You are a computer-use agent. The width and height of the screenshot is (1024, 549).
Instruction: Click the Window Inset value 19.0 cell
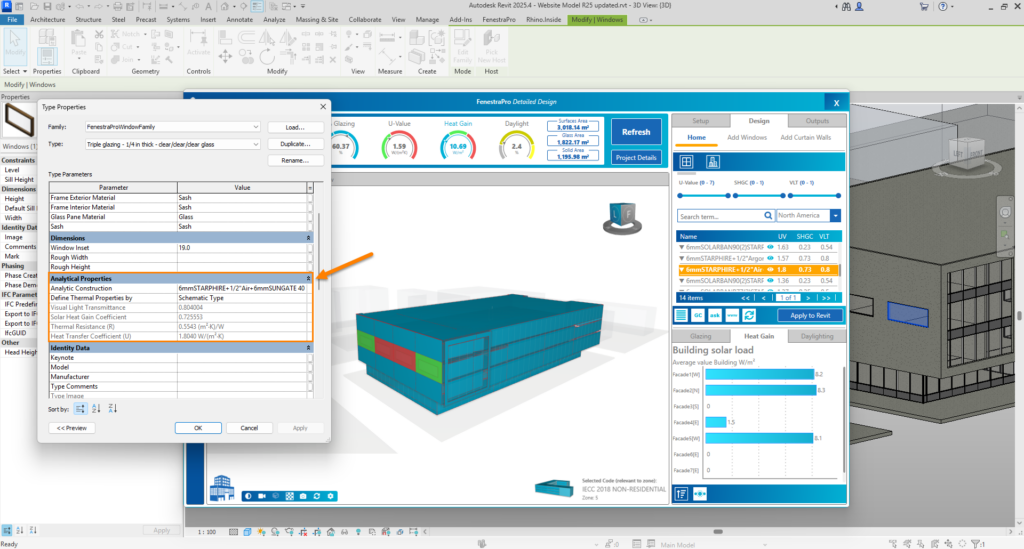[x=242, y=248]
